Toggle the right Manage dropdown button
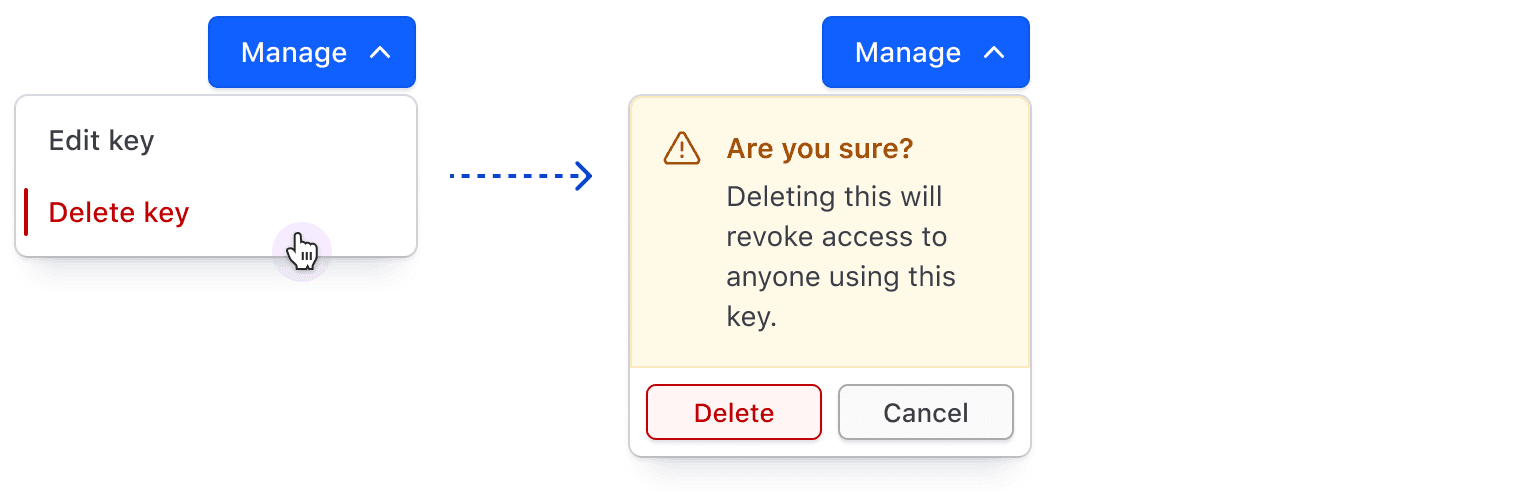This screenshot has width=1540, height=504. click(x=925, y=52)
